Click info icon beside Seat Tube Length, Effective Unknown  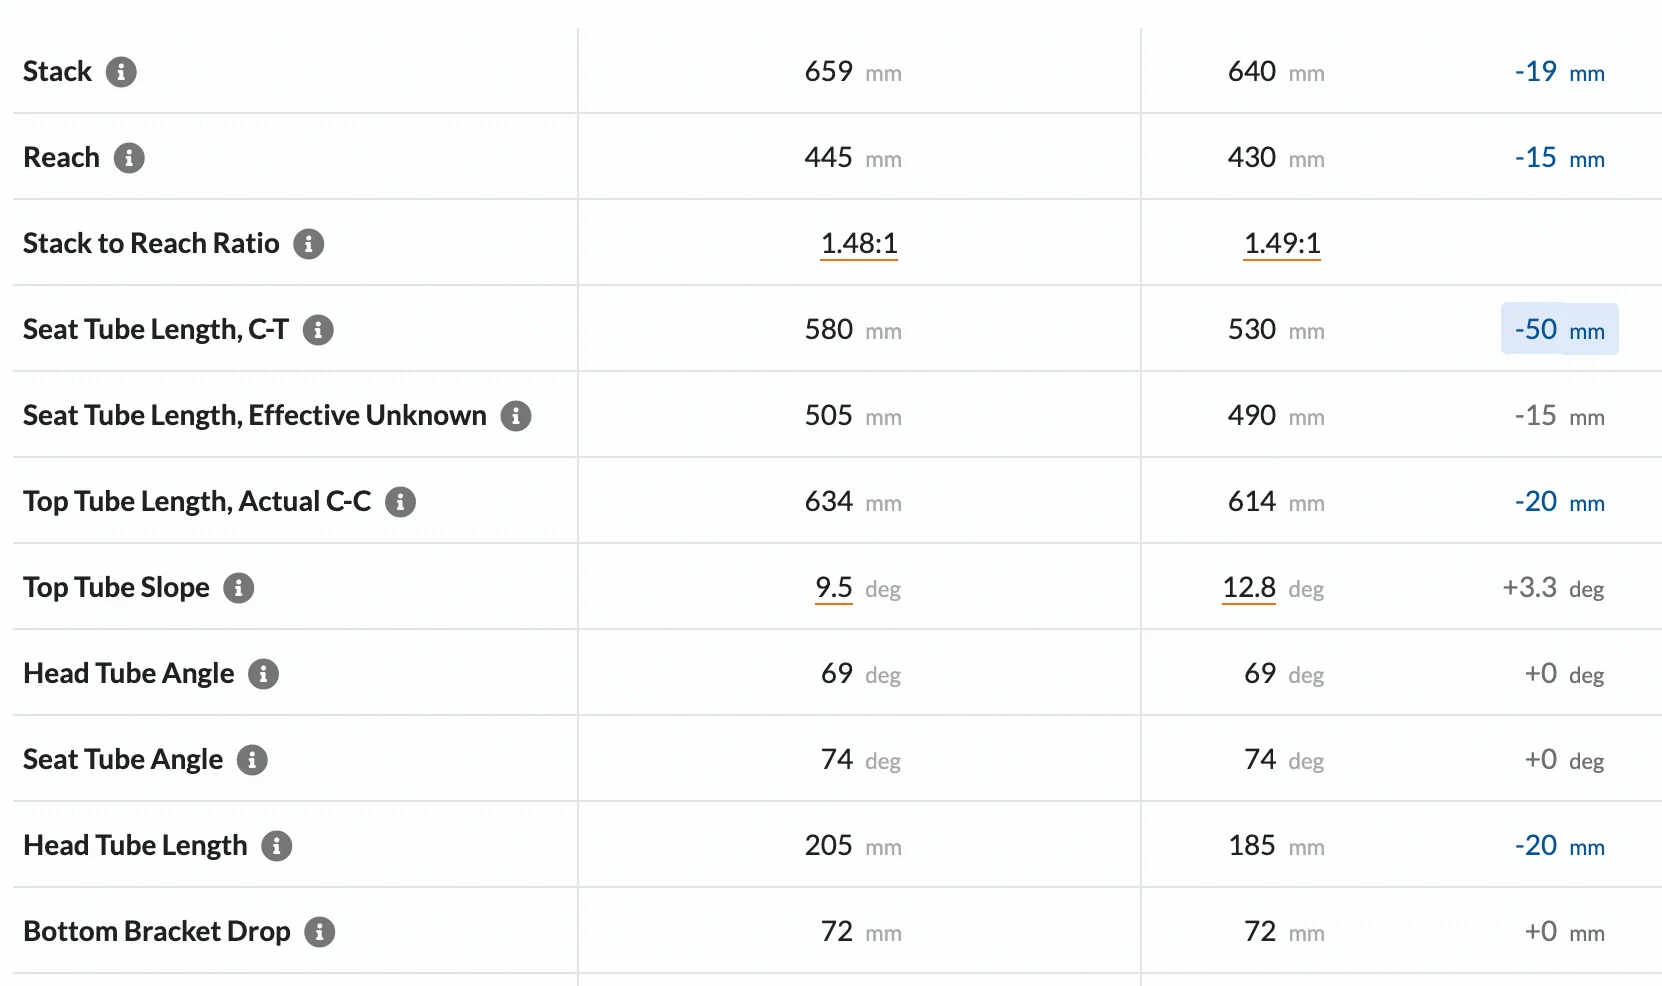coord(516,416)
